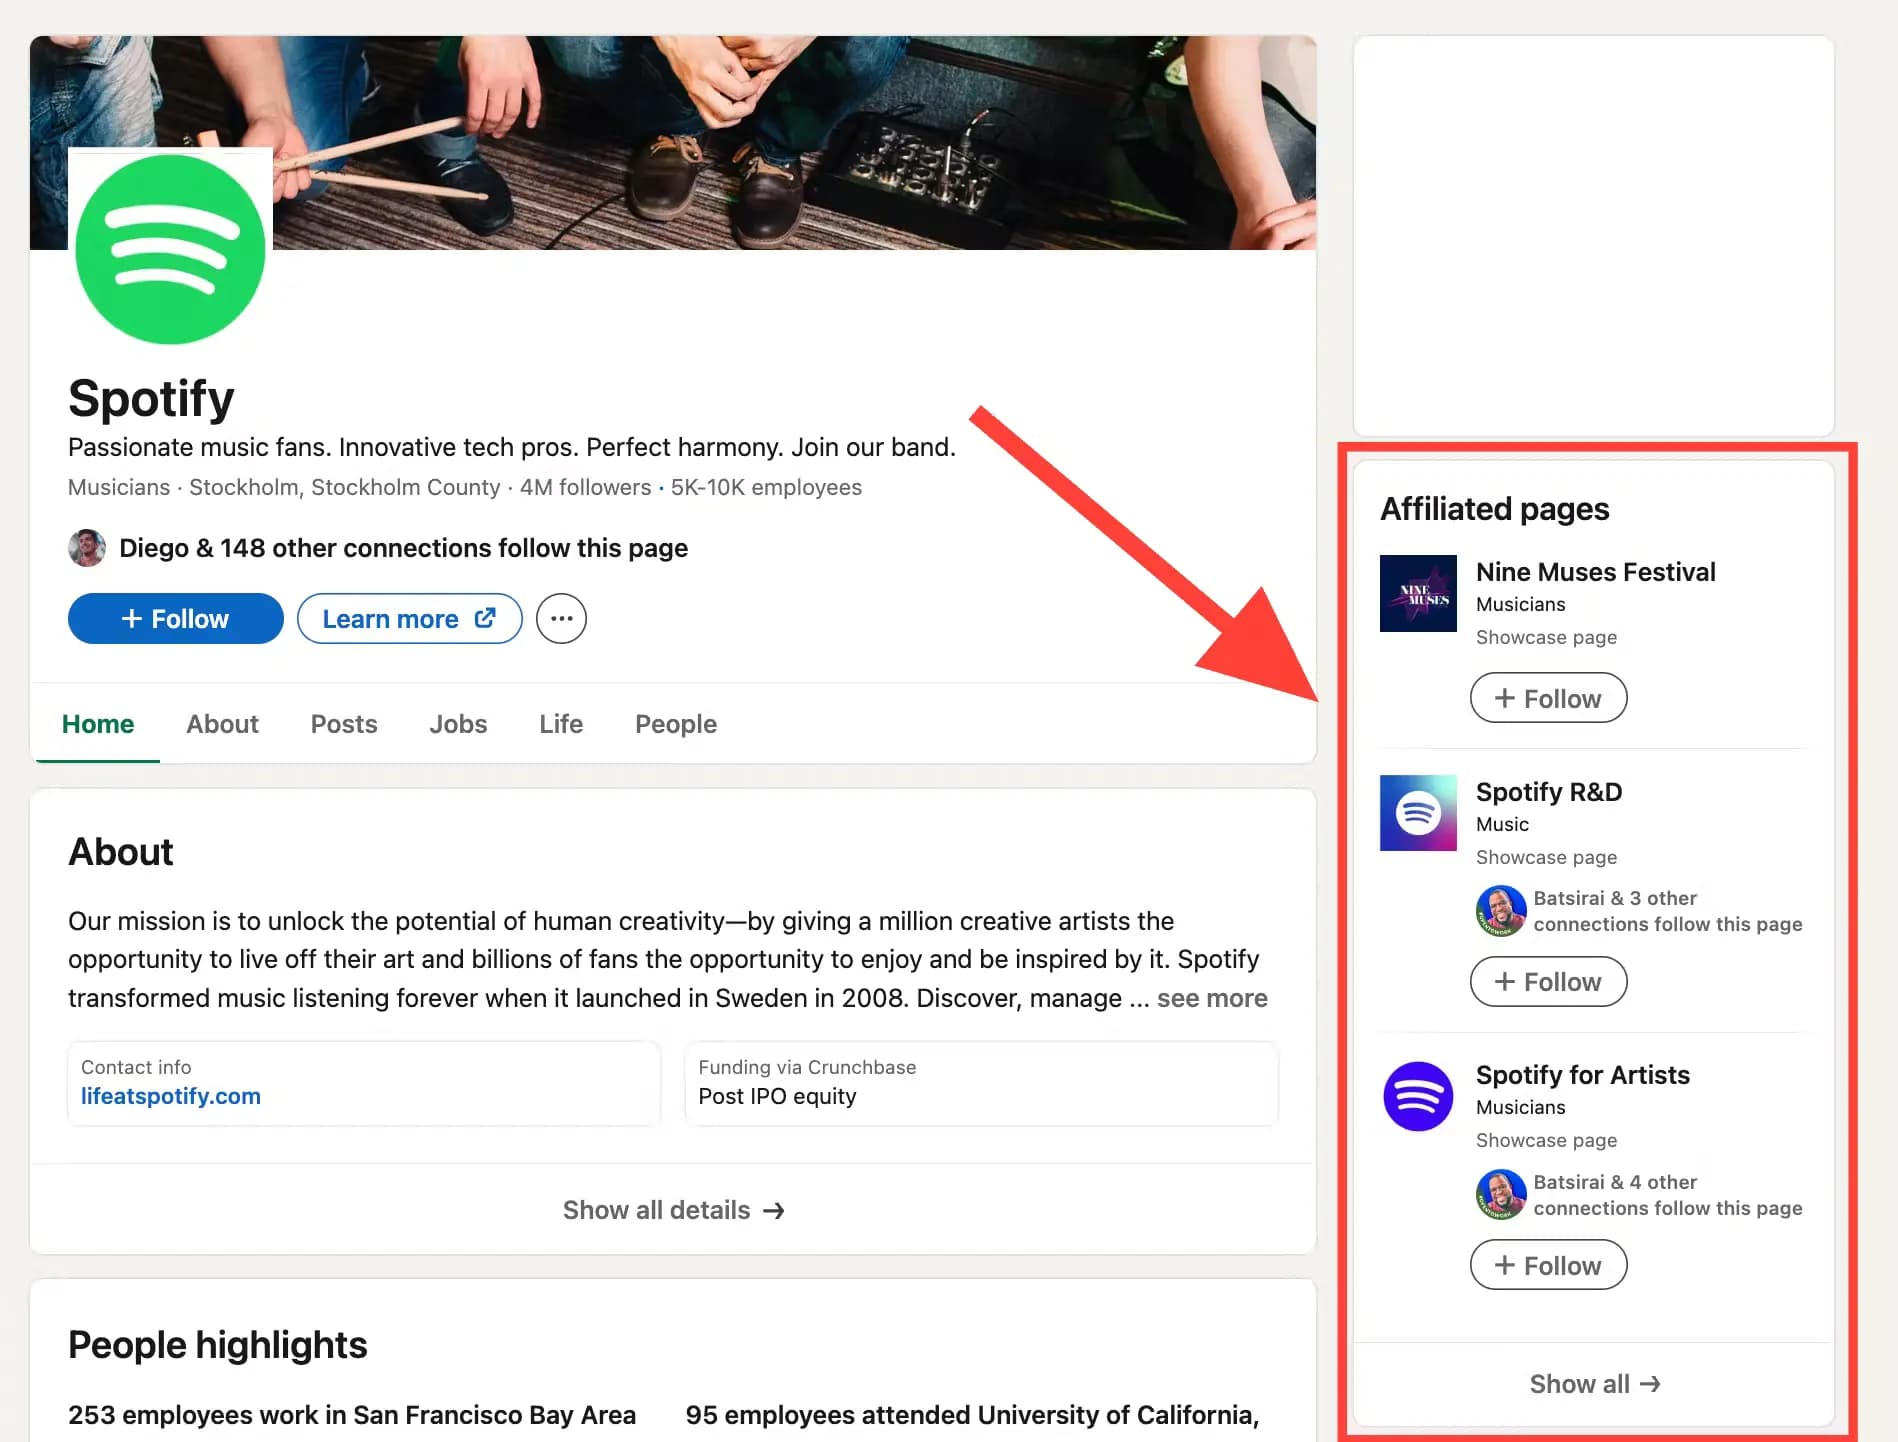
Task: Switch to the Jobs tab
Action: [458, 723]
